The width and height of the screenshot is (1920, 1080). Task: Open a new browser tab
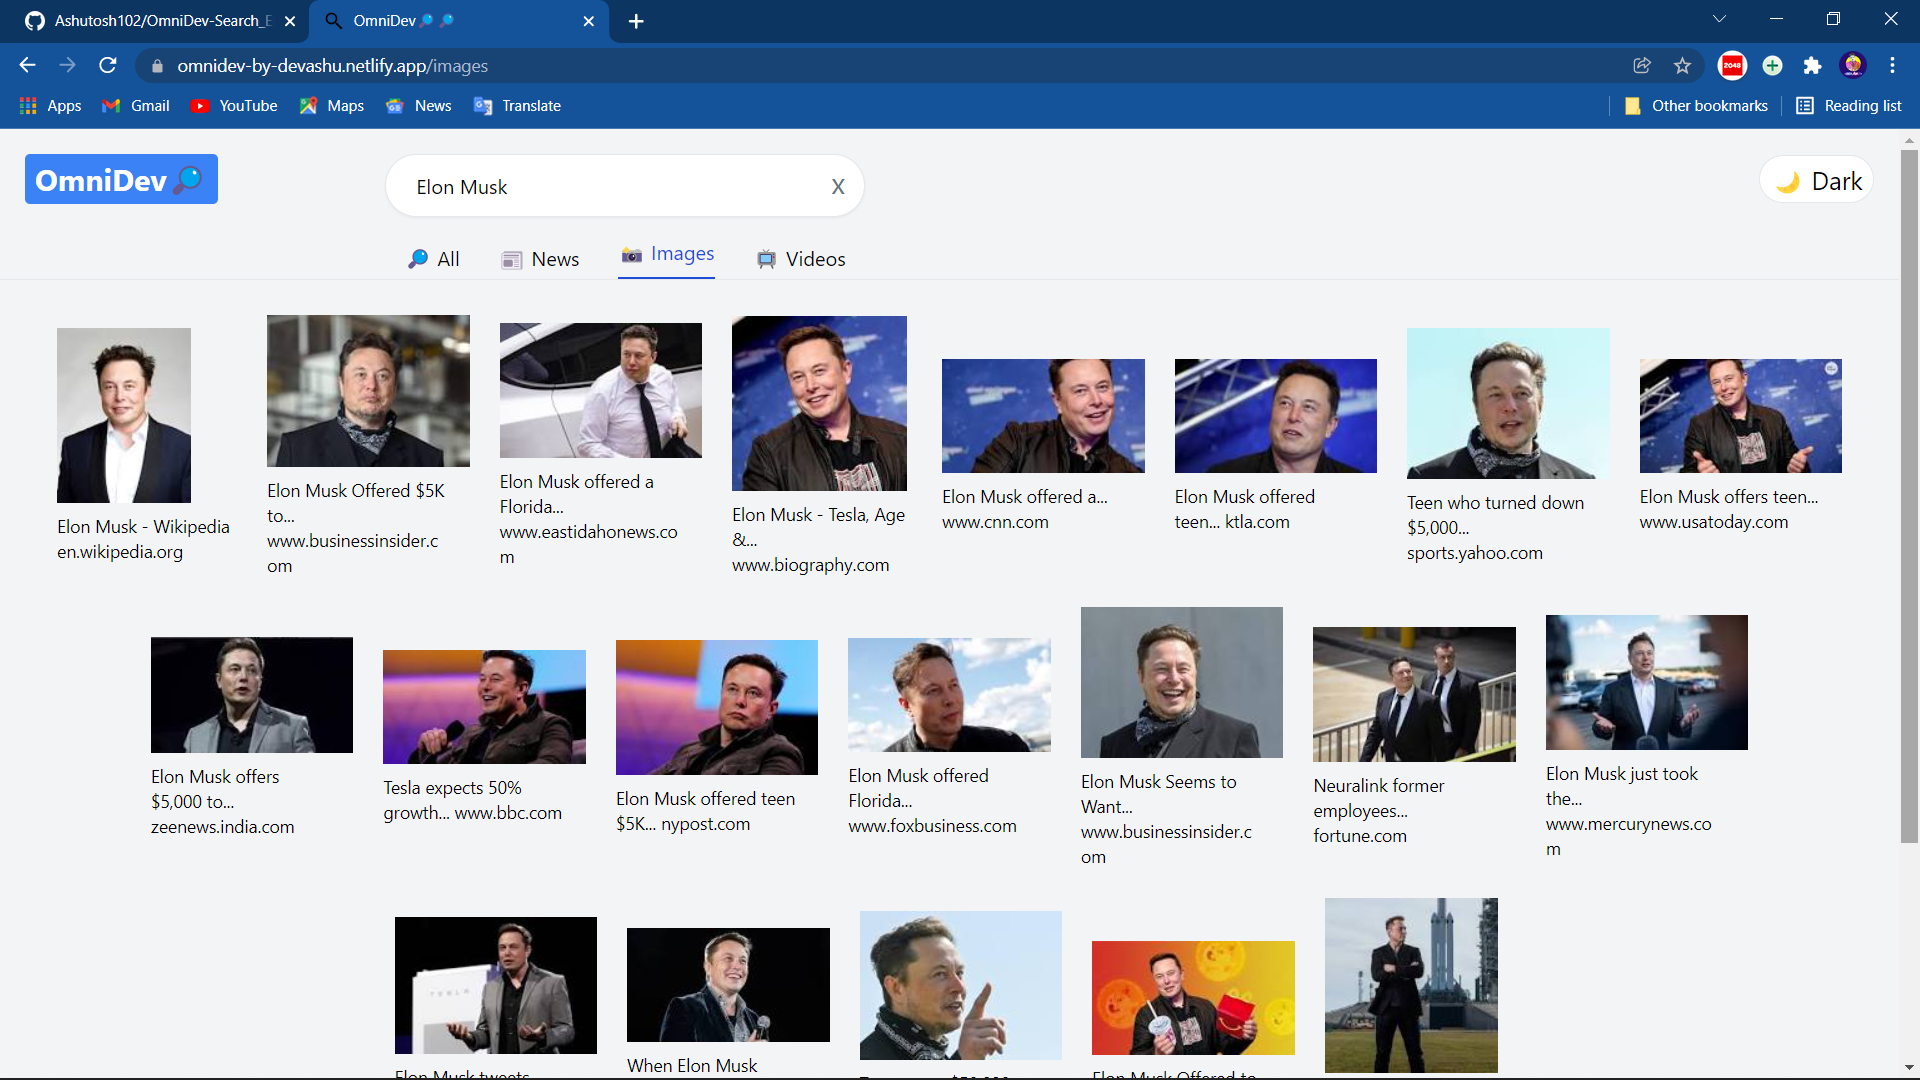point(636,21)
